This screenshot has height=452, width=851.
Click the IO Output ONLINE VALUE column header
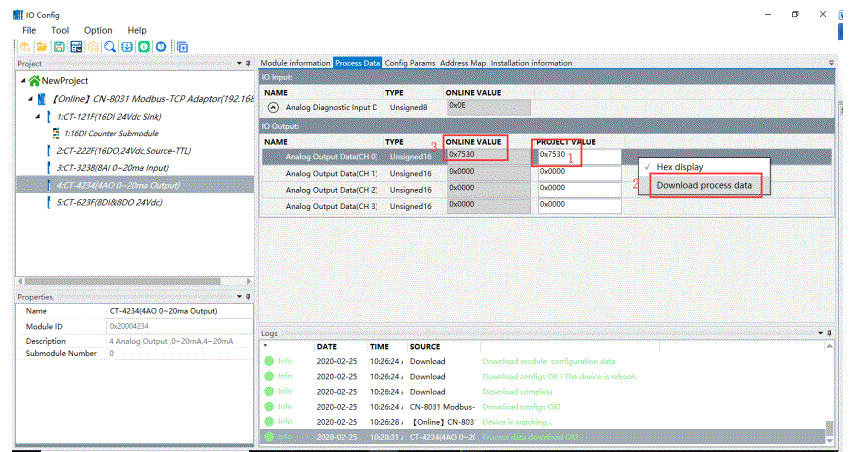(473, 142)
